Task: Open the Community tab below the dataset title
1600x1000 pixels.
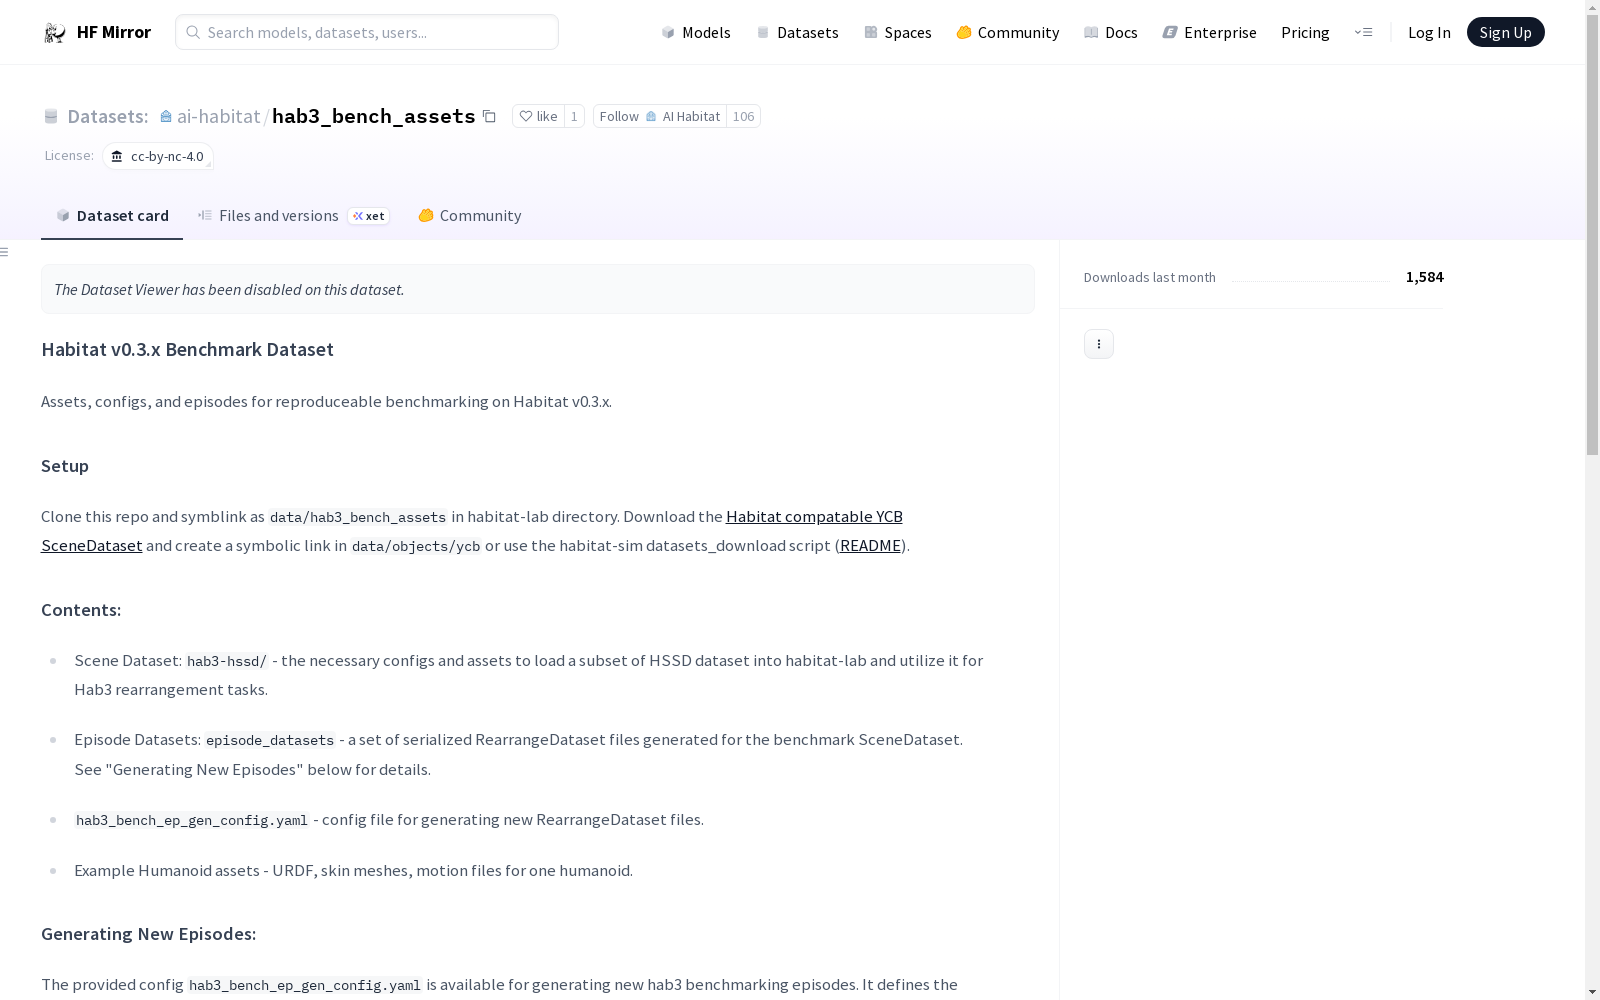Action: click(470, 216)
